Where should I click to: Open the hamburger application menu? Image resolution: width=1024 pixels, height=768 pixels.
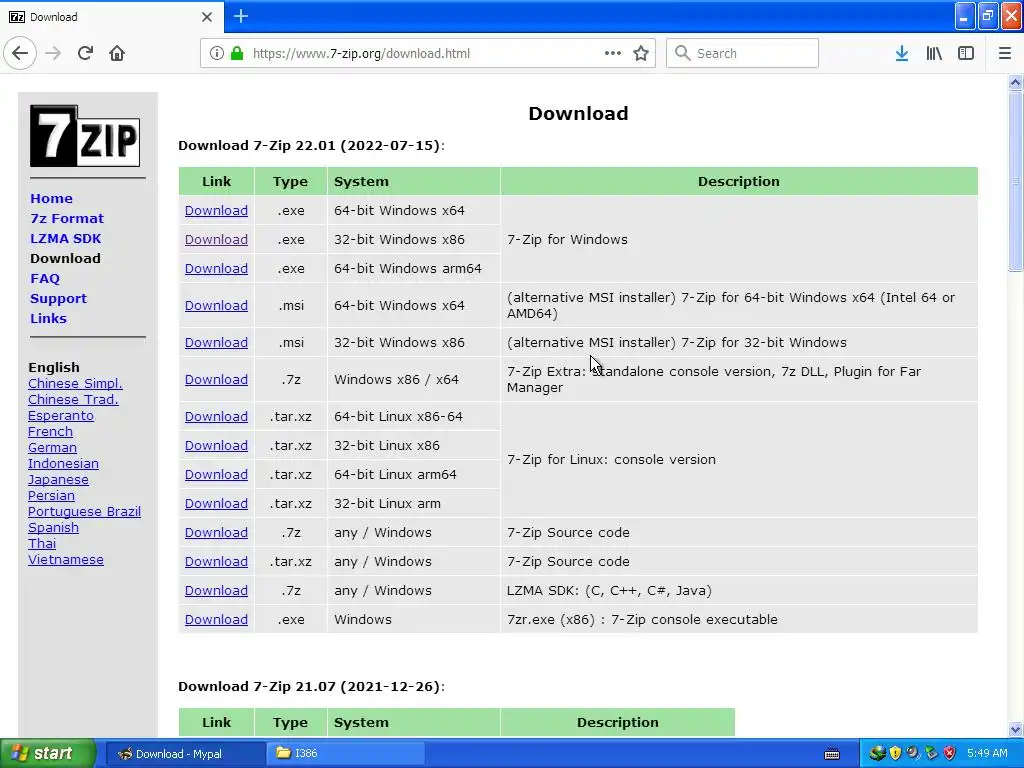pos(1005,53)
